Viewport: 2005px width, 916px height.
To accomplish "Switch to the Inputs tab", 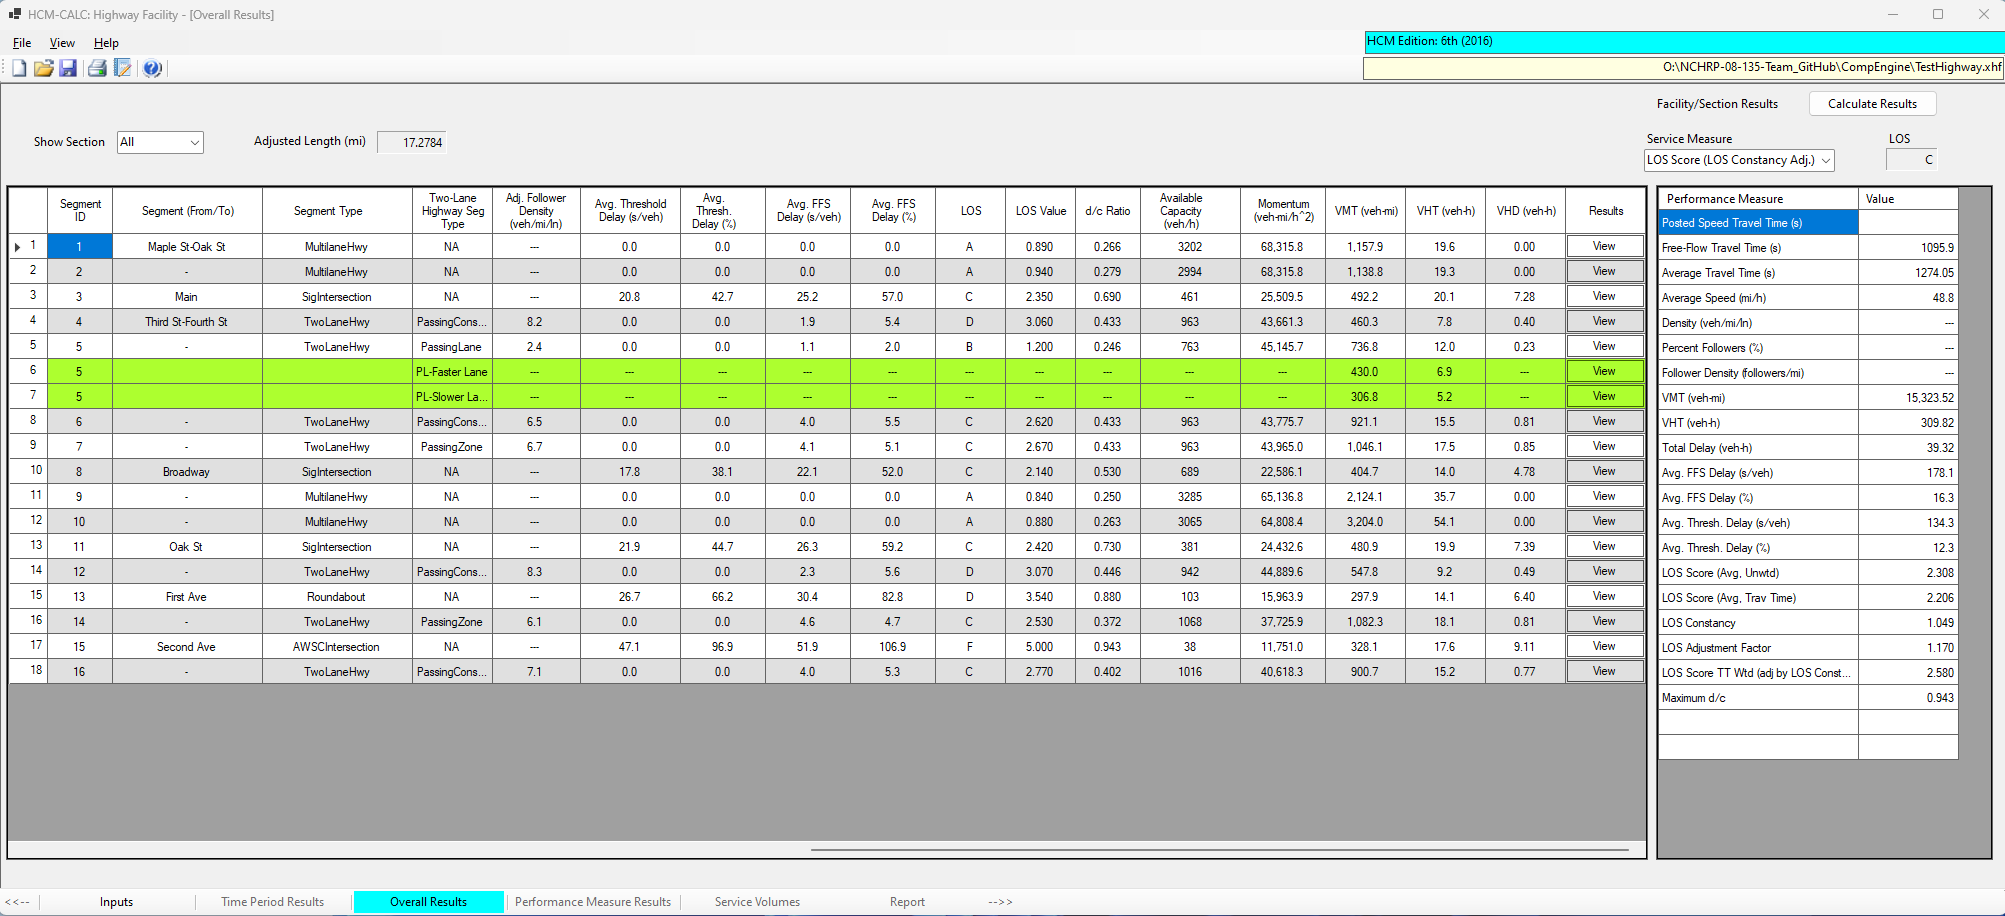I will [116, 901].
